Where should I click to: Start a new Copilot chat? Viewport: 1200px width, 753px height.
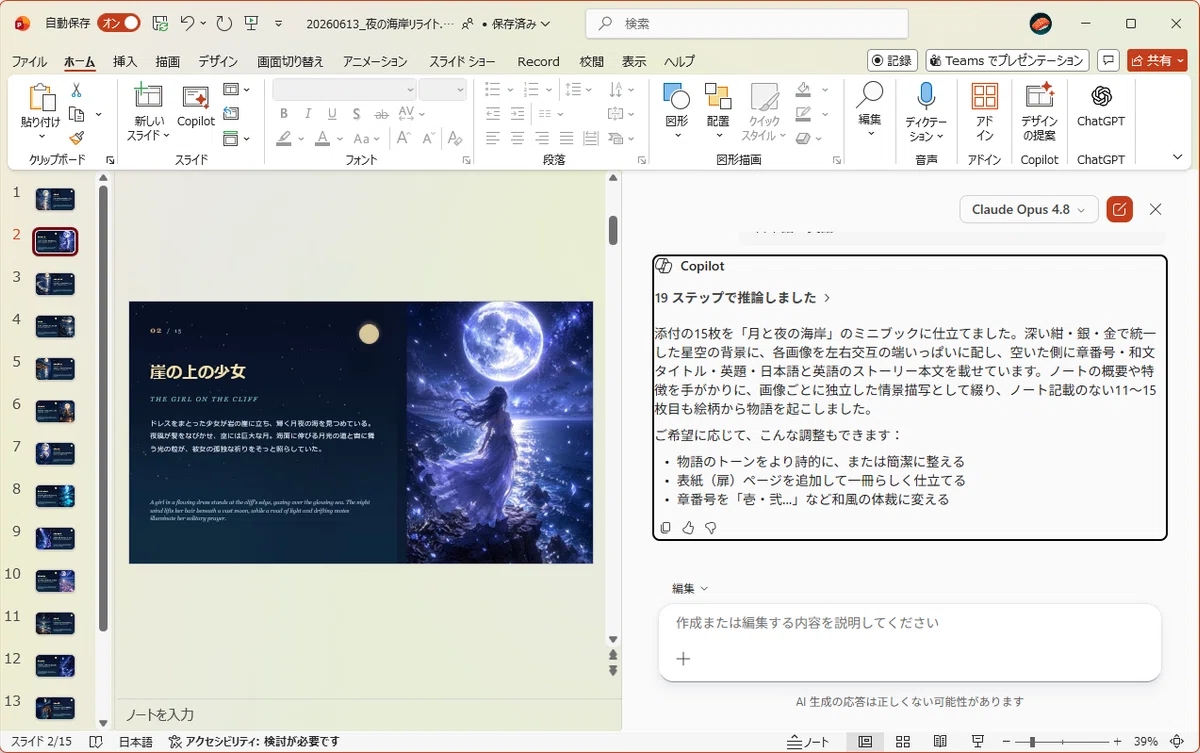[1120, 209]
